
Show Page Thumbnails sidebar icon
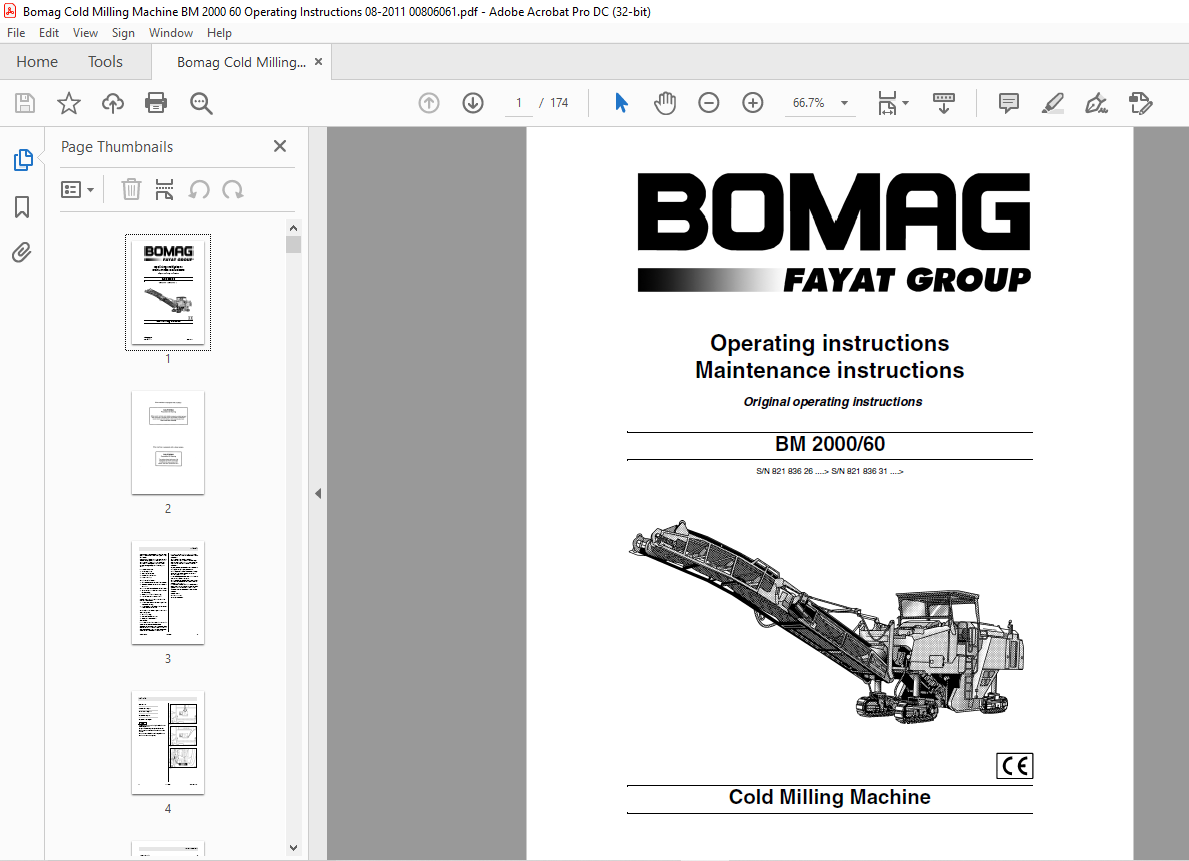[23, 160]
